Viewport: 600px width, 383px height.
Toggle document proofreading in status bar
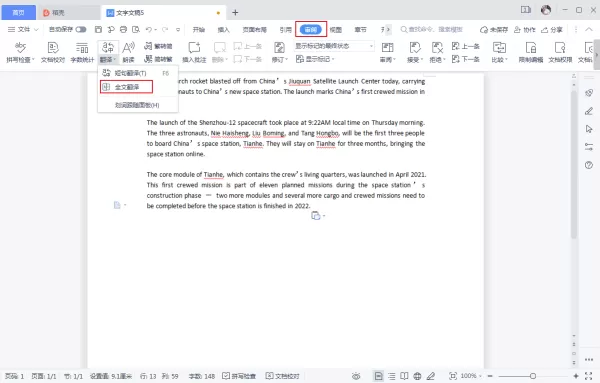[x=282, y=376]
